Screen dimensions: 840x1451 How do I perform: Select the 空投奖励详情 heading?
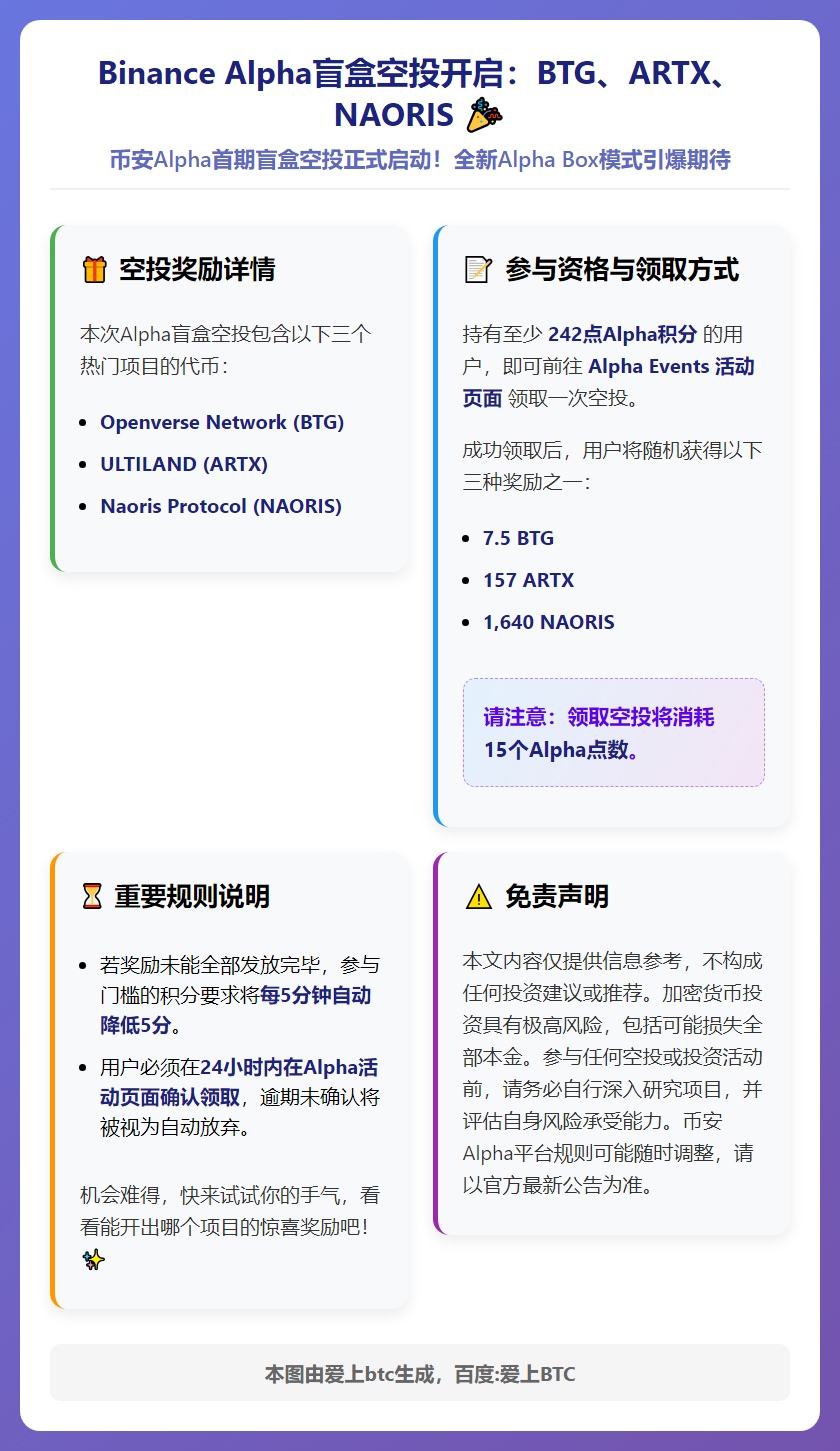[x=197, y=270]
